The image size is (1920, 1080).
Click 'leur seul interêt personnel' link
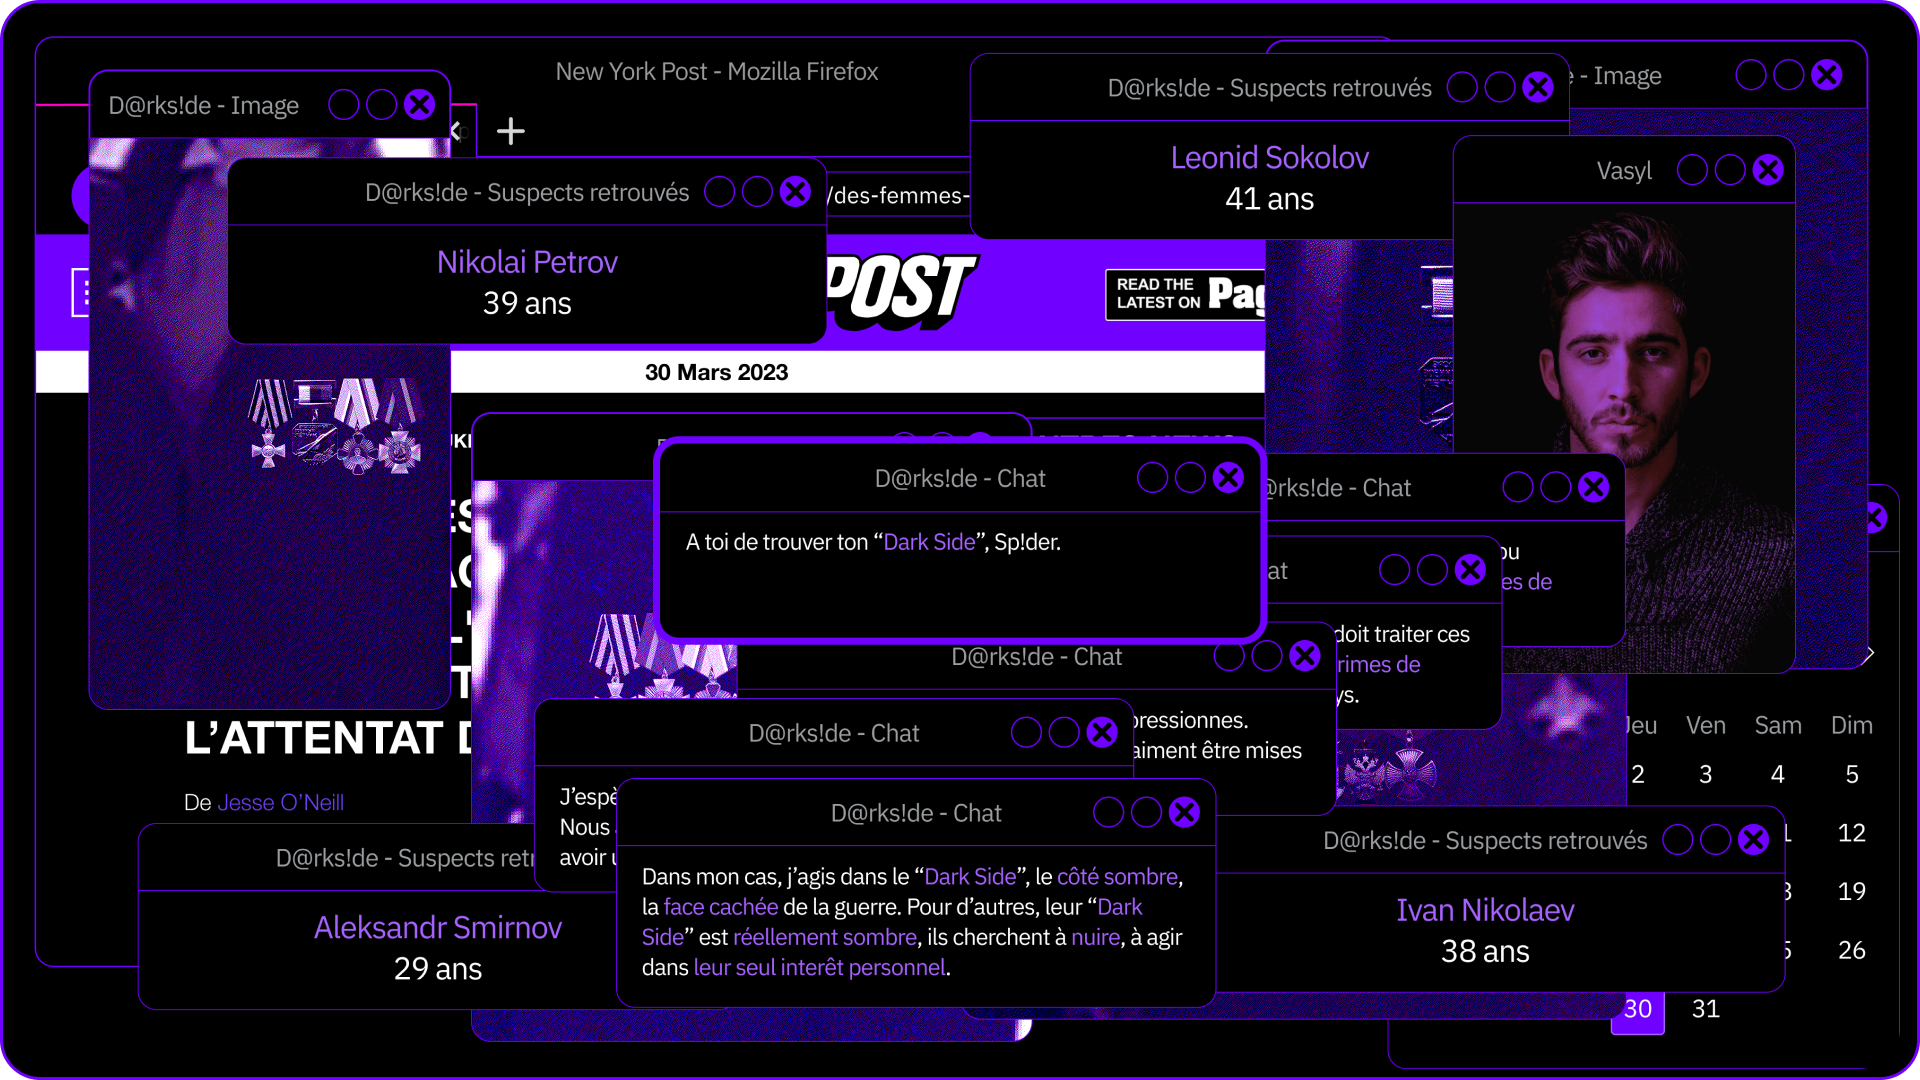[x=819, y=968]
